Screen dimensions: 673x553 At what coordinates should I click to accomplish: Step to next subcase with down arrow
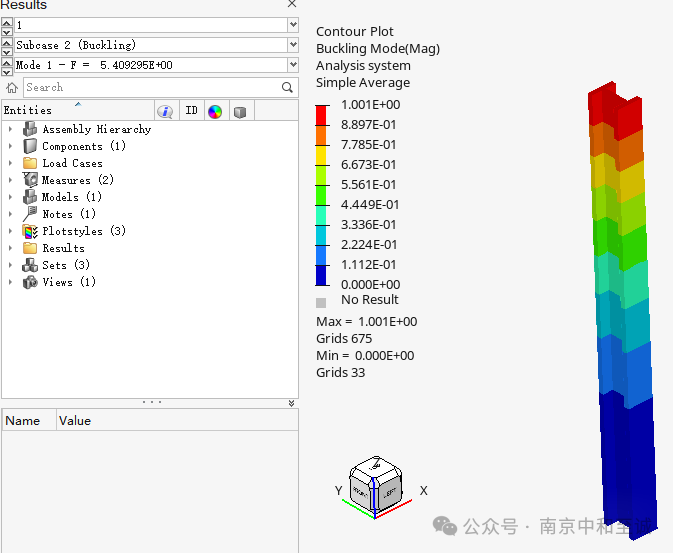point(7,52)
